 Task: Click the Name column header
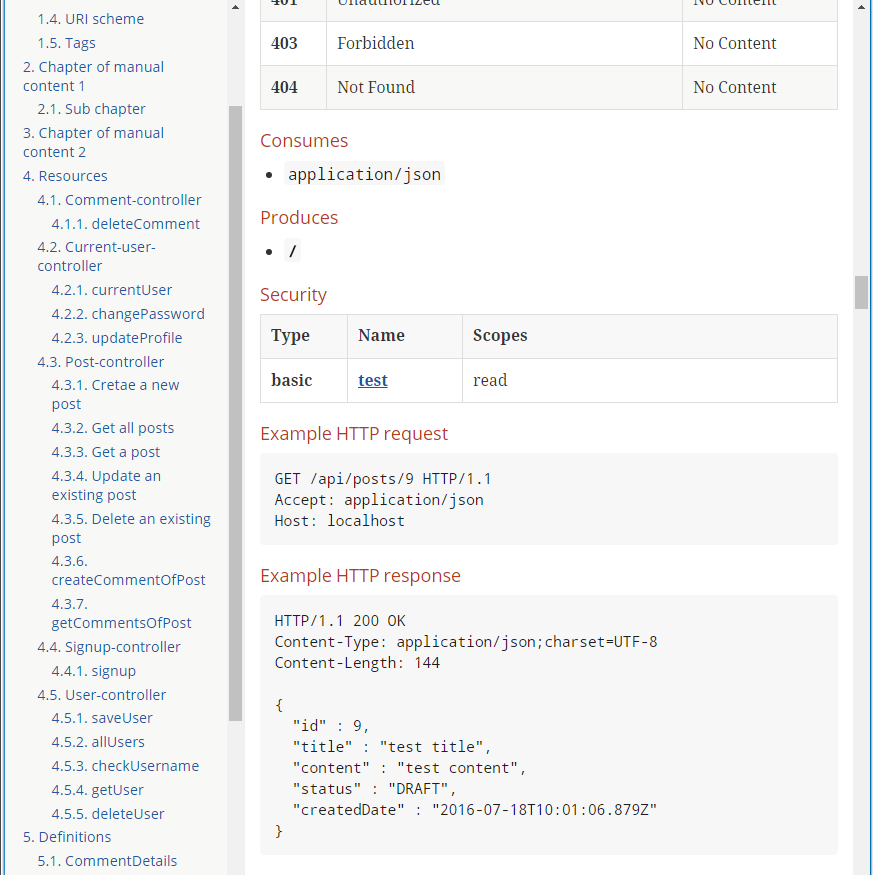point(405,336)
